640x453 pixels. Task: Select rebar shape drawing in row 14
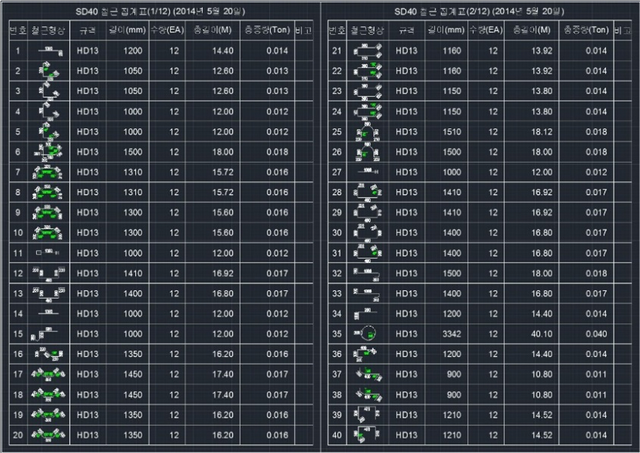[49, 313]
